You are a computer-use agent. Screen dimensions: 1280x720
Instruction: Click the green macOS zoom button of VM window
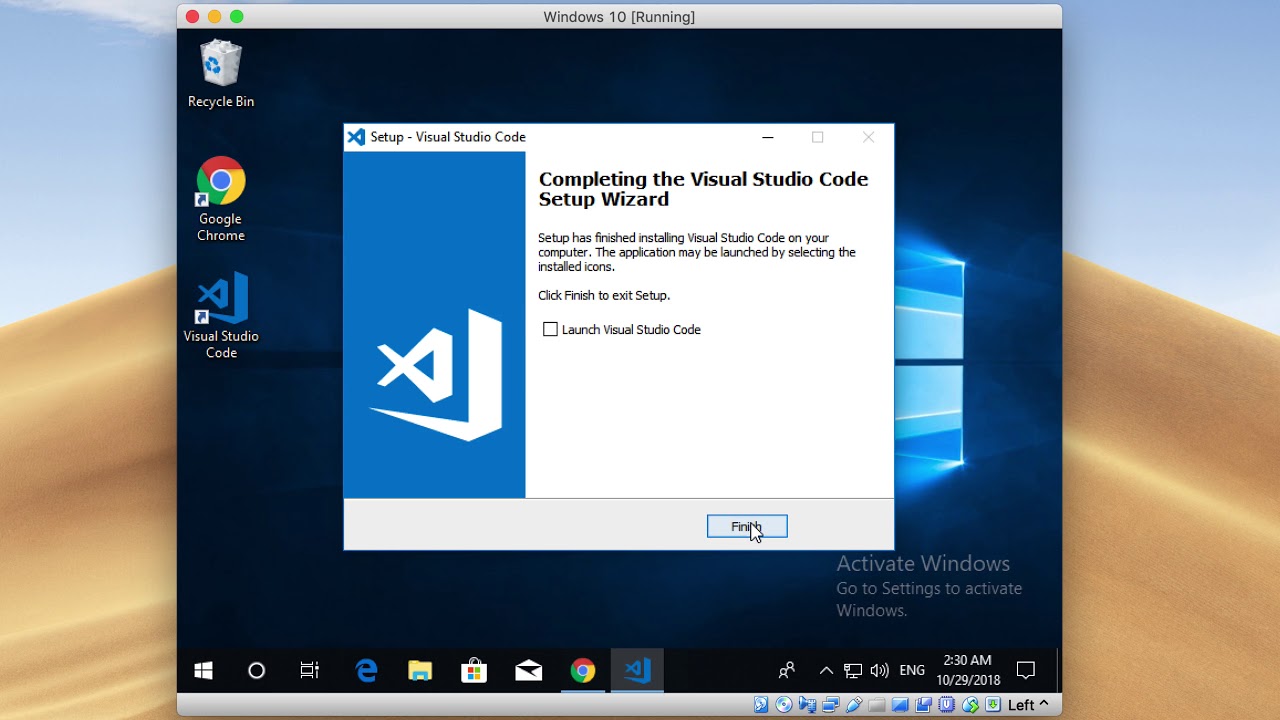[x=237, y=16]
